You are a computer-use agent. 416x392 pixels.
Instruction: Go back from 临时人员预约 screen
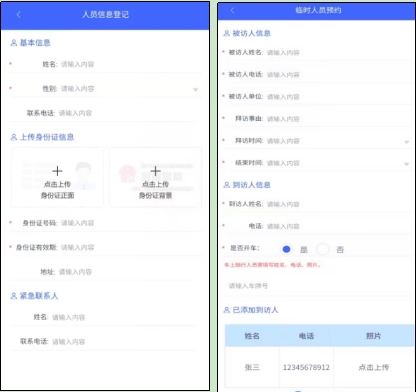(232, 10)
